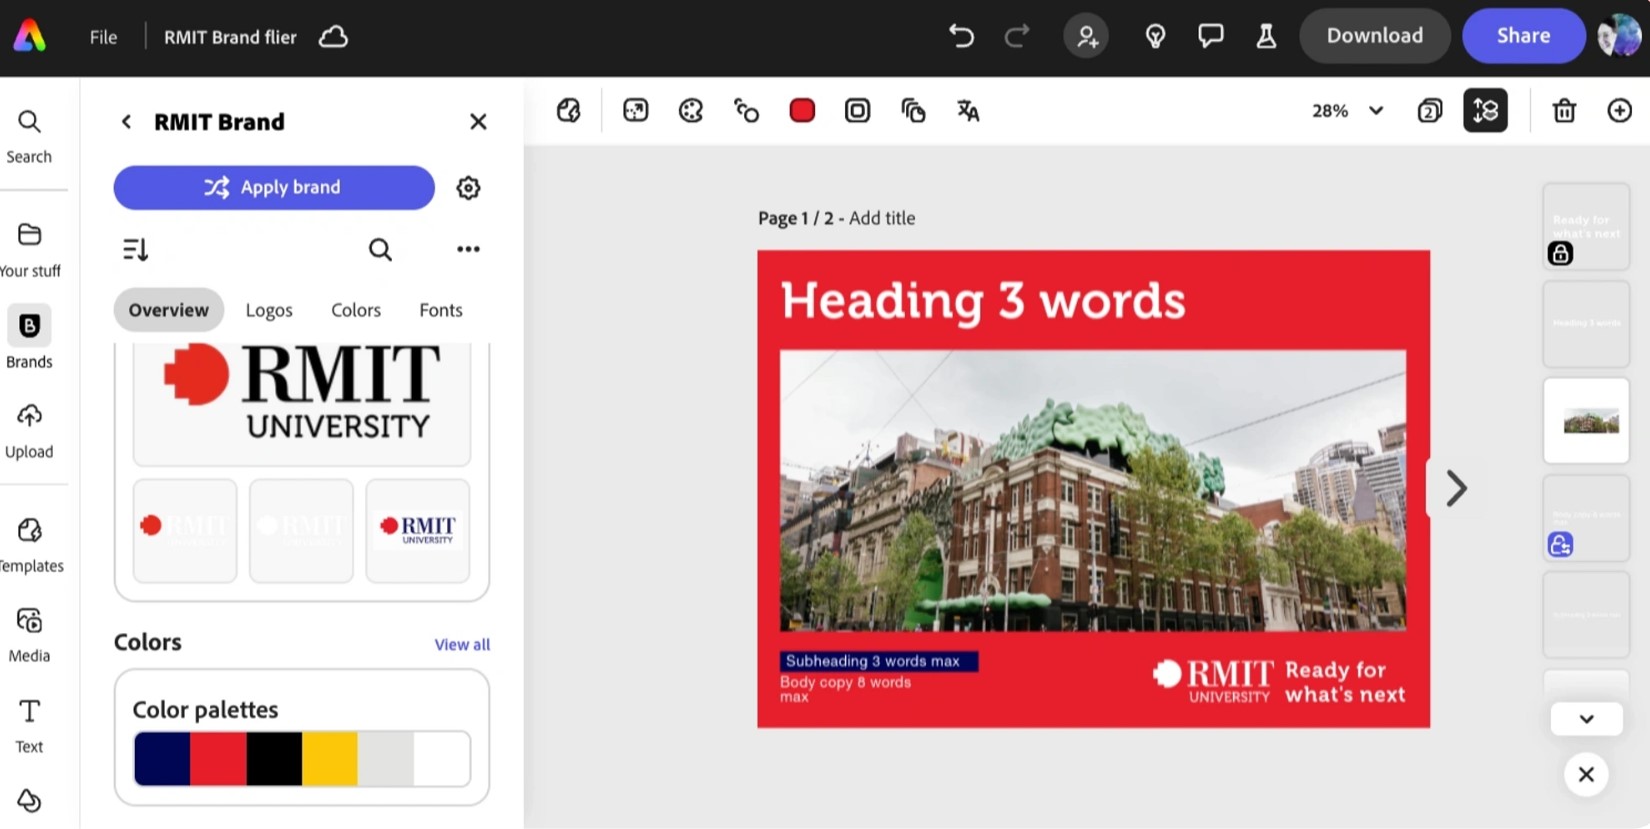This screenshot has height=829, width=1650.
Task: Open the red background color swatch
Action: click(802, 111)
